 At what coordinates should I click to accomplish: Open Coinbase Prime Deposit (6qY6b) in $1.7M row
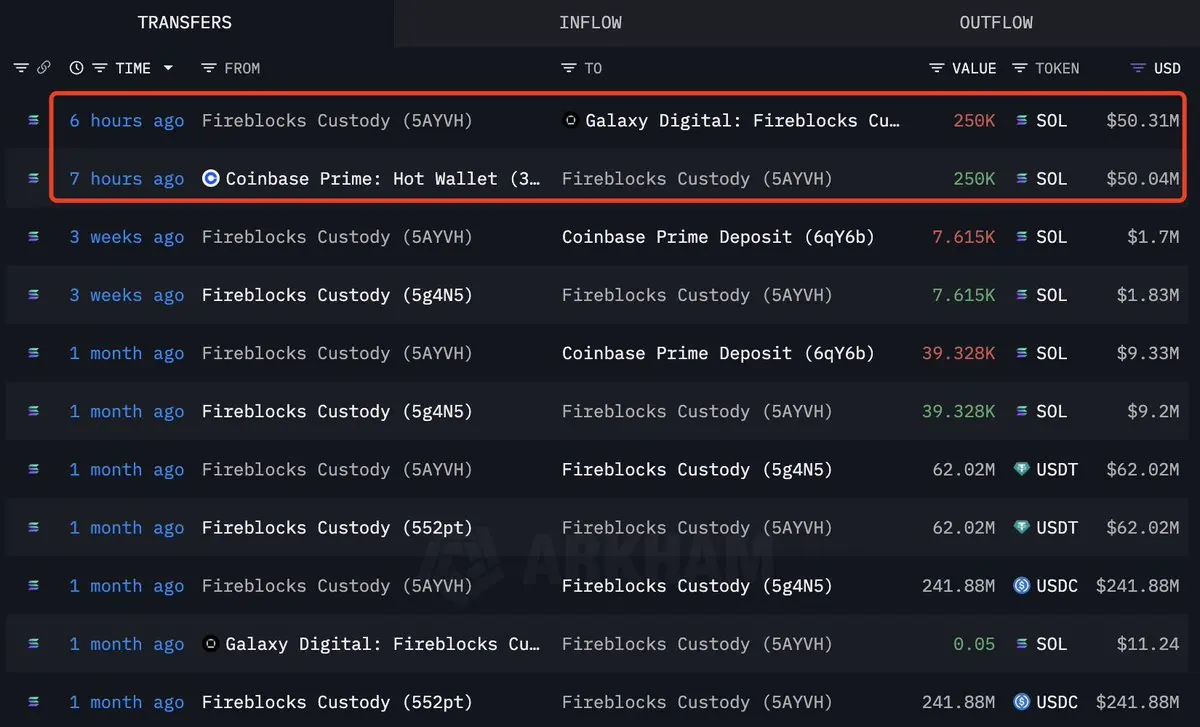pyautogui.click(x=718, y=237)
